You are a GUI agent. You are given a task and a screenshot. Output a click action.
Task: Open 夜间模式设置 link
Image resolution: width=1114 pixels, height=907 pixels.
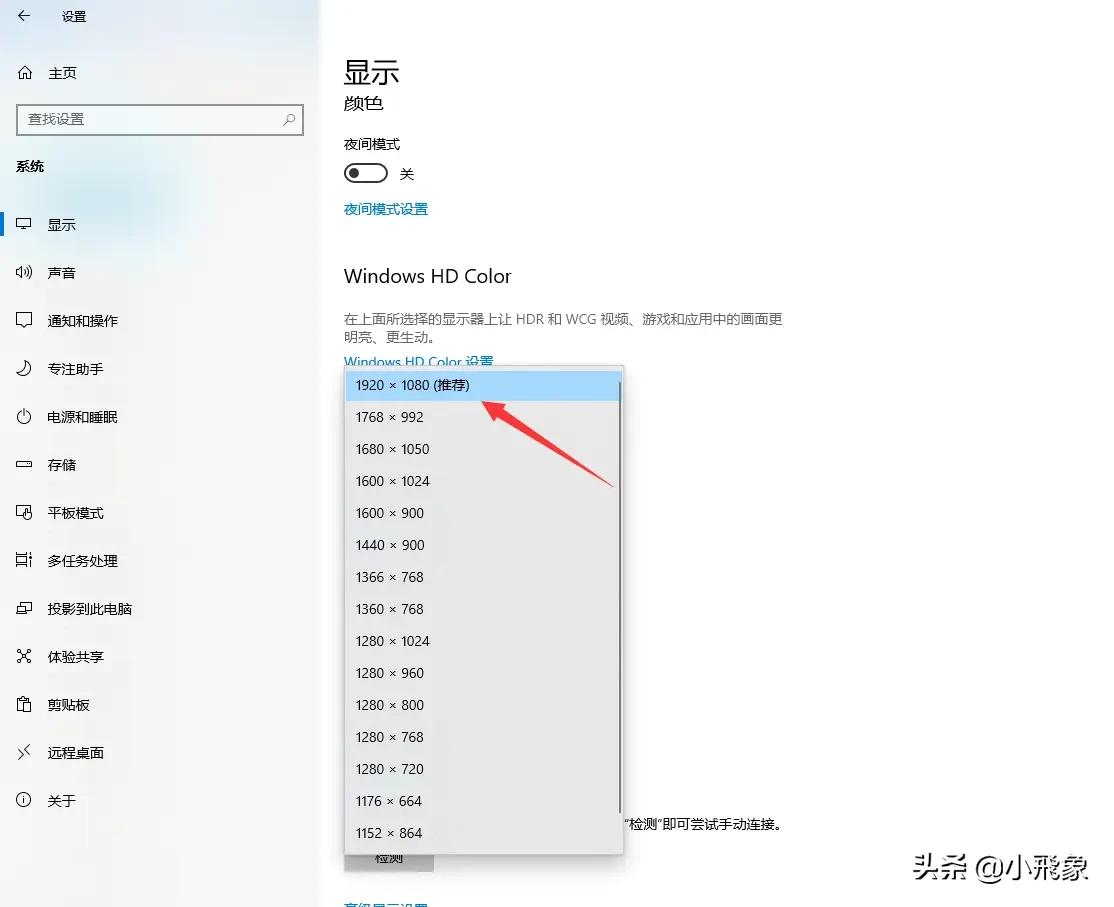click(x=385, y=209)
